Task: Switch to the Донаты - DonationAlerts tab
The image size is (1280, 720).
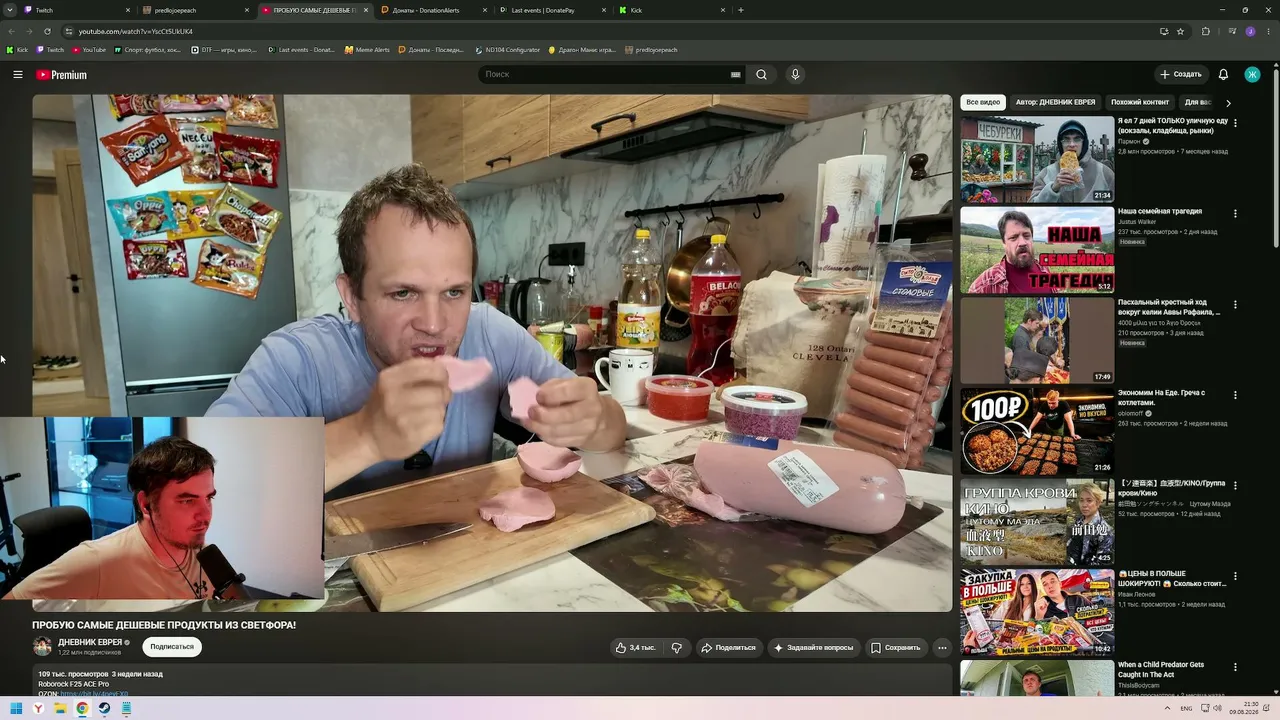Action: point(435,10)
